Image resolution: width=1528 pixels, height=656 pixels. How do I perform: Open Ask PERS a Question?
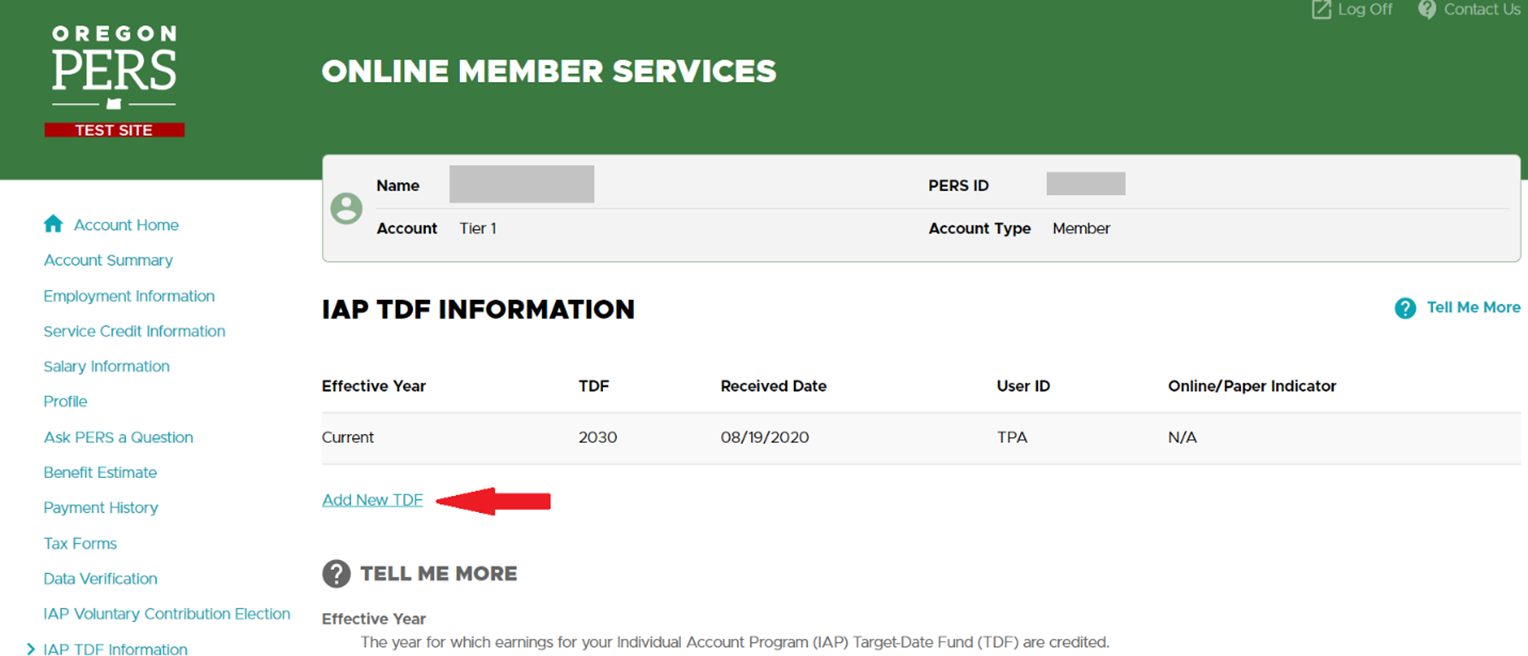pyautogui.click(x=118, y=437)
